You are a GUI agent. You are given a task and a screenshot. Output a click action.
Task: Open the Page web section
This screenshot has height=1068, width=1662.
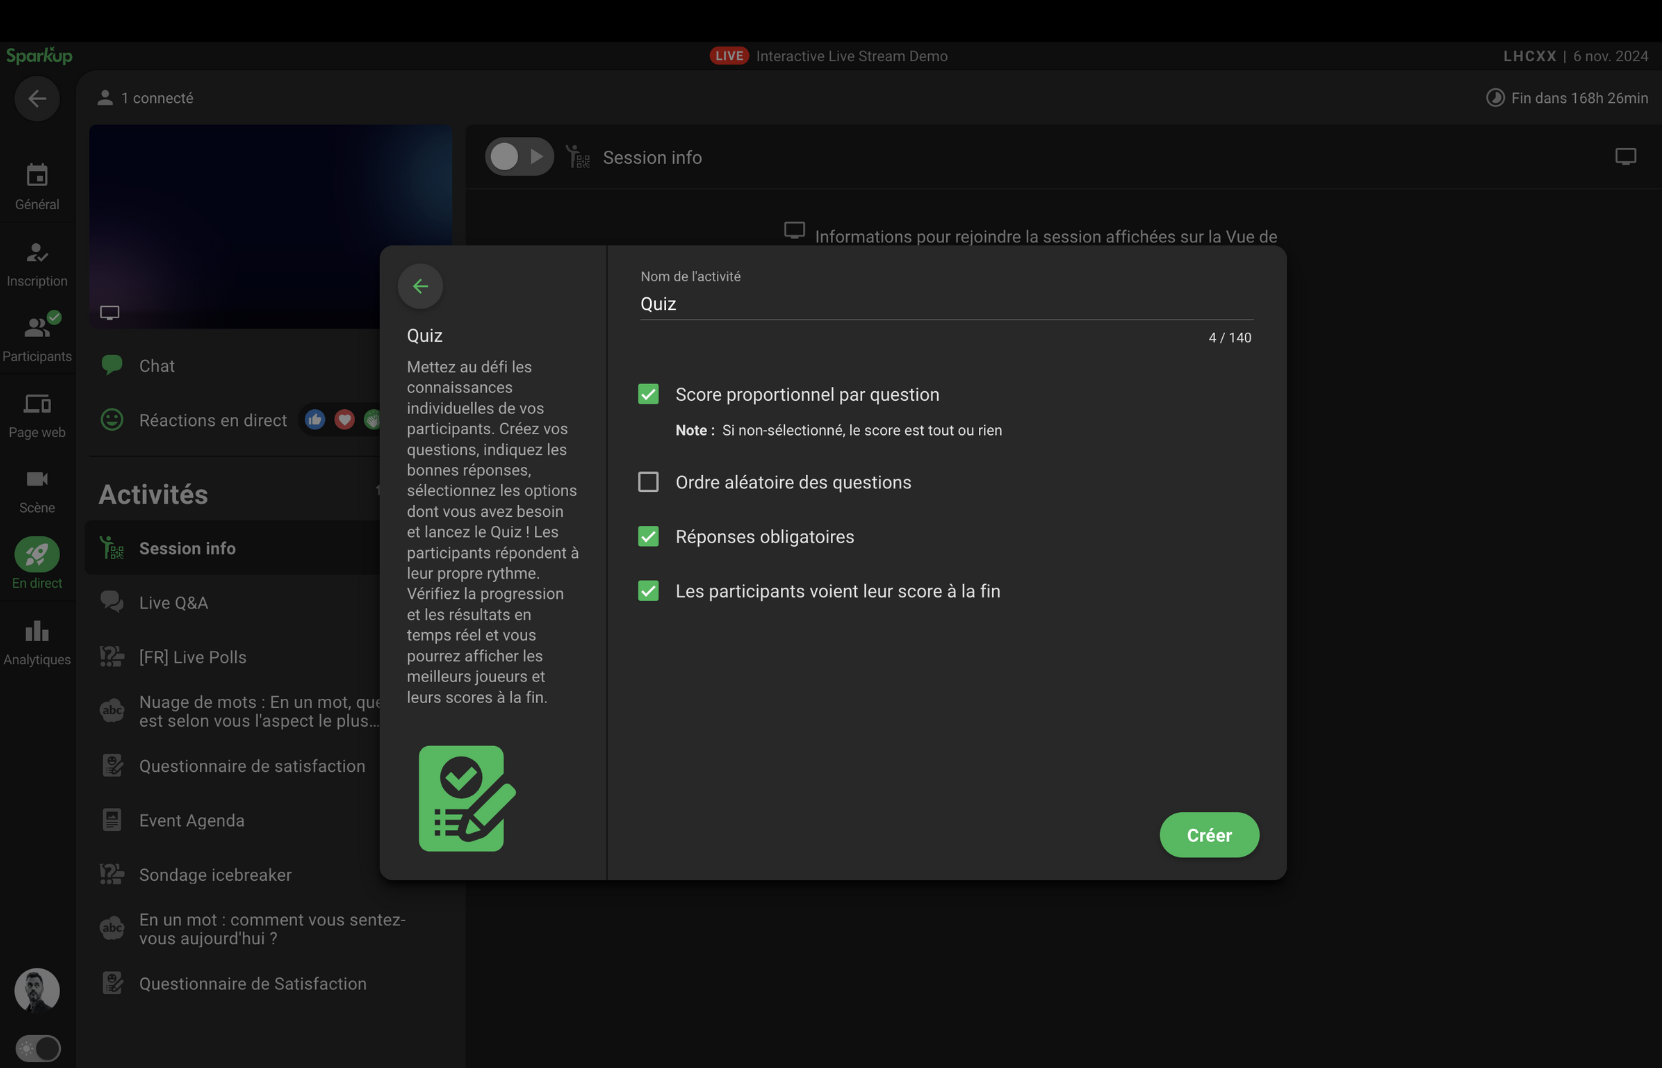point(37,412)
